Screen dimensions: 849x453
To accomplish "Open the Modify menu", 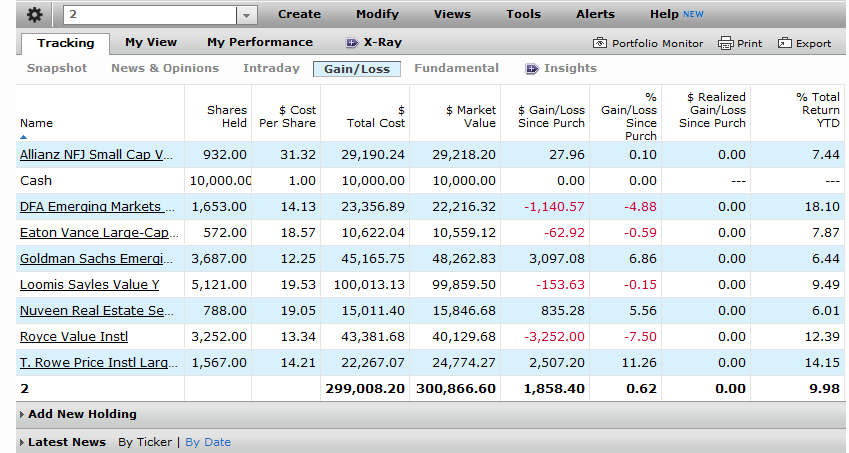I will [377, 15].
